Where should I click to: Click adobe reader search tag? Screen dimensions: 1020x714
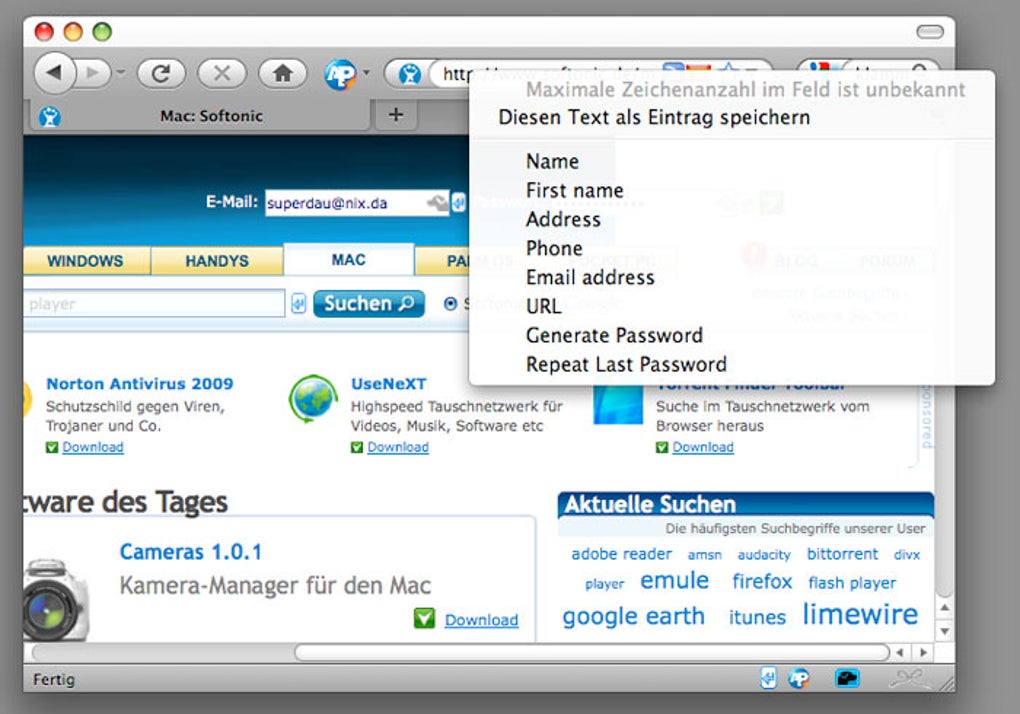coord(621,554)
